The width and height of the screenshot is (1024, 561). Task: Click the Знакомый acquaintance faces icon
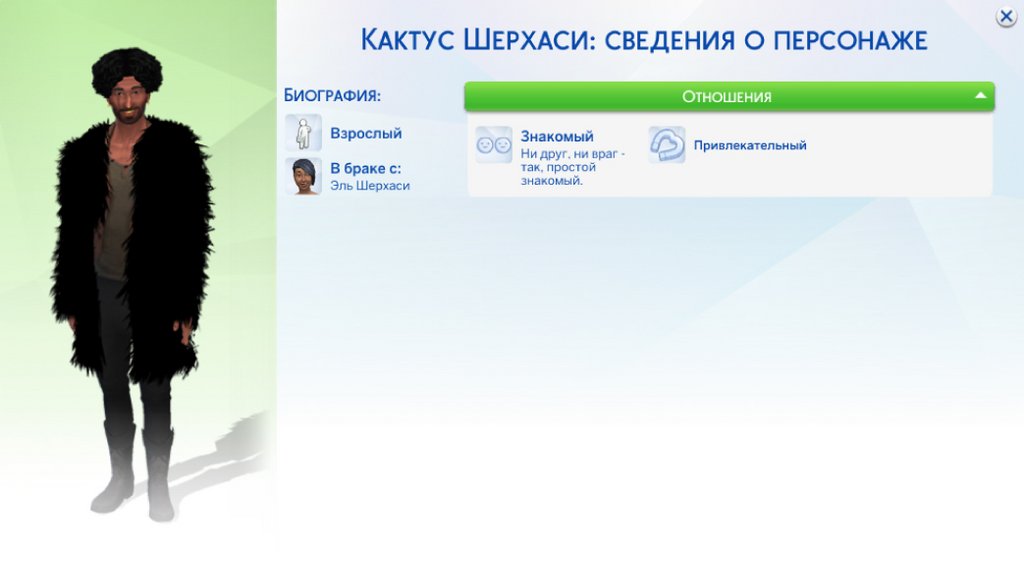click(x=494, y=145)
